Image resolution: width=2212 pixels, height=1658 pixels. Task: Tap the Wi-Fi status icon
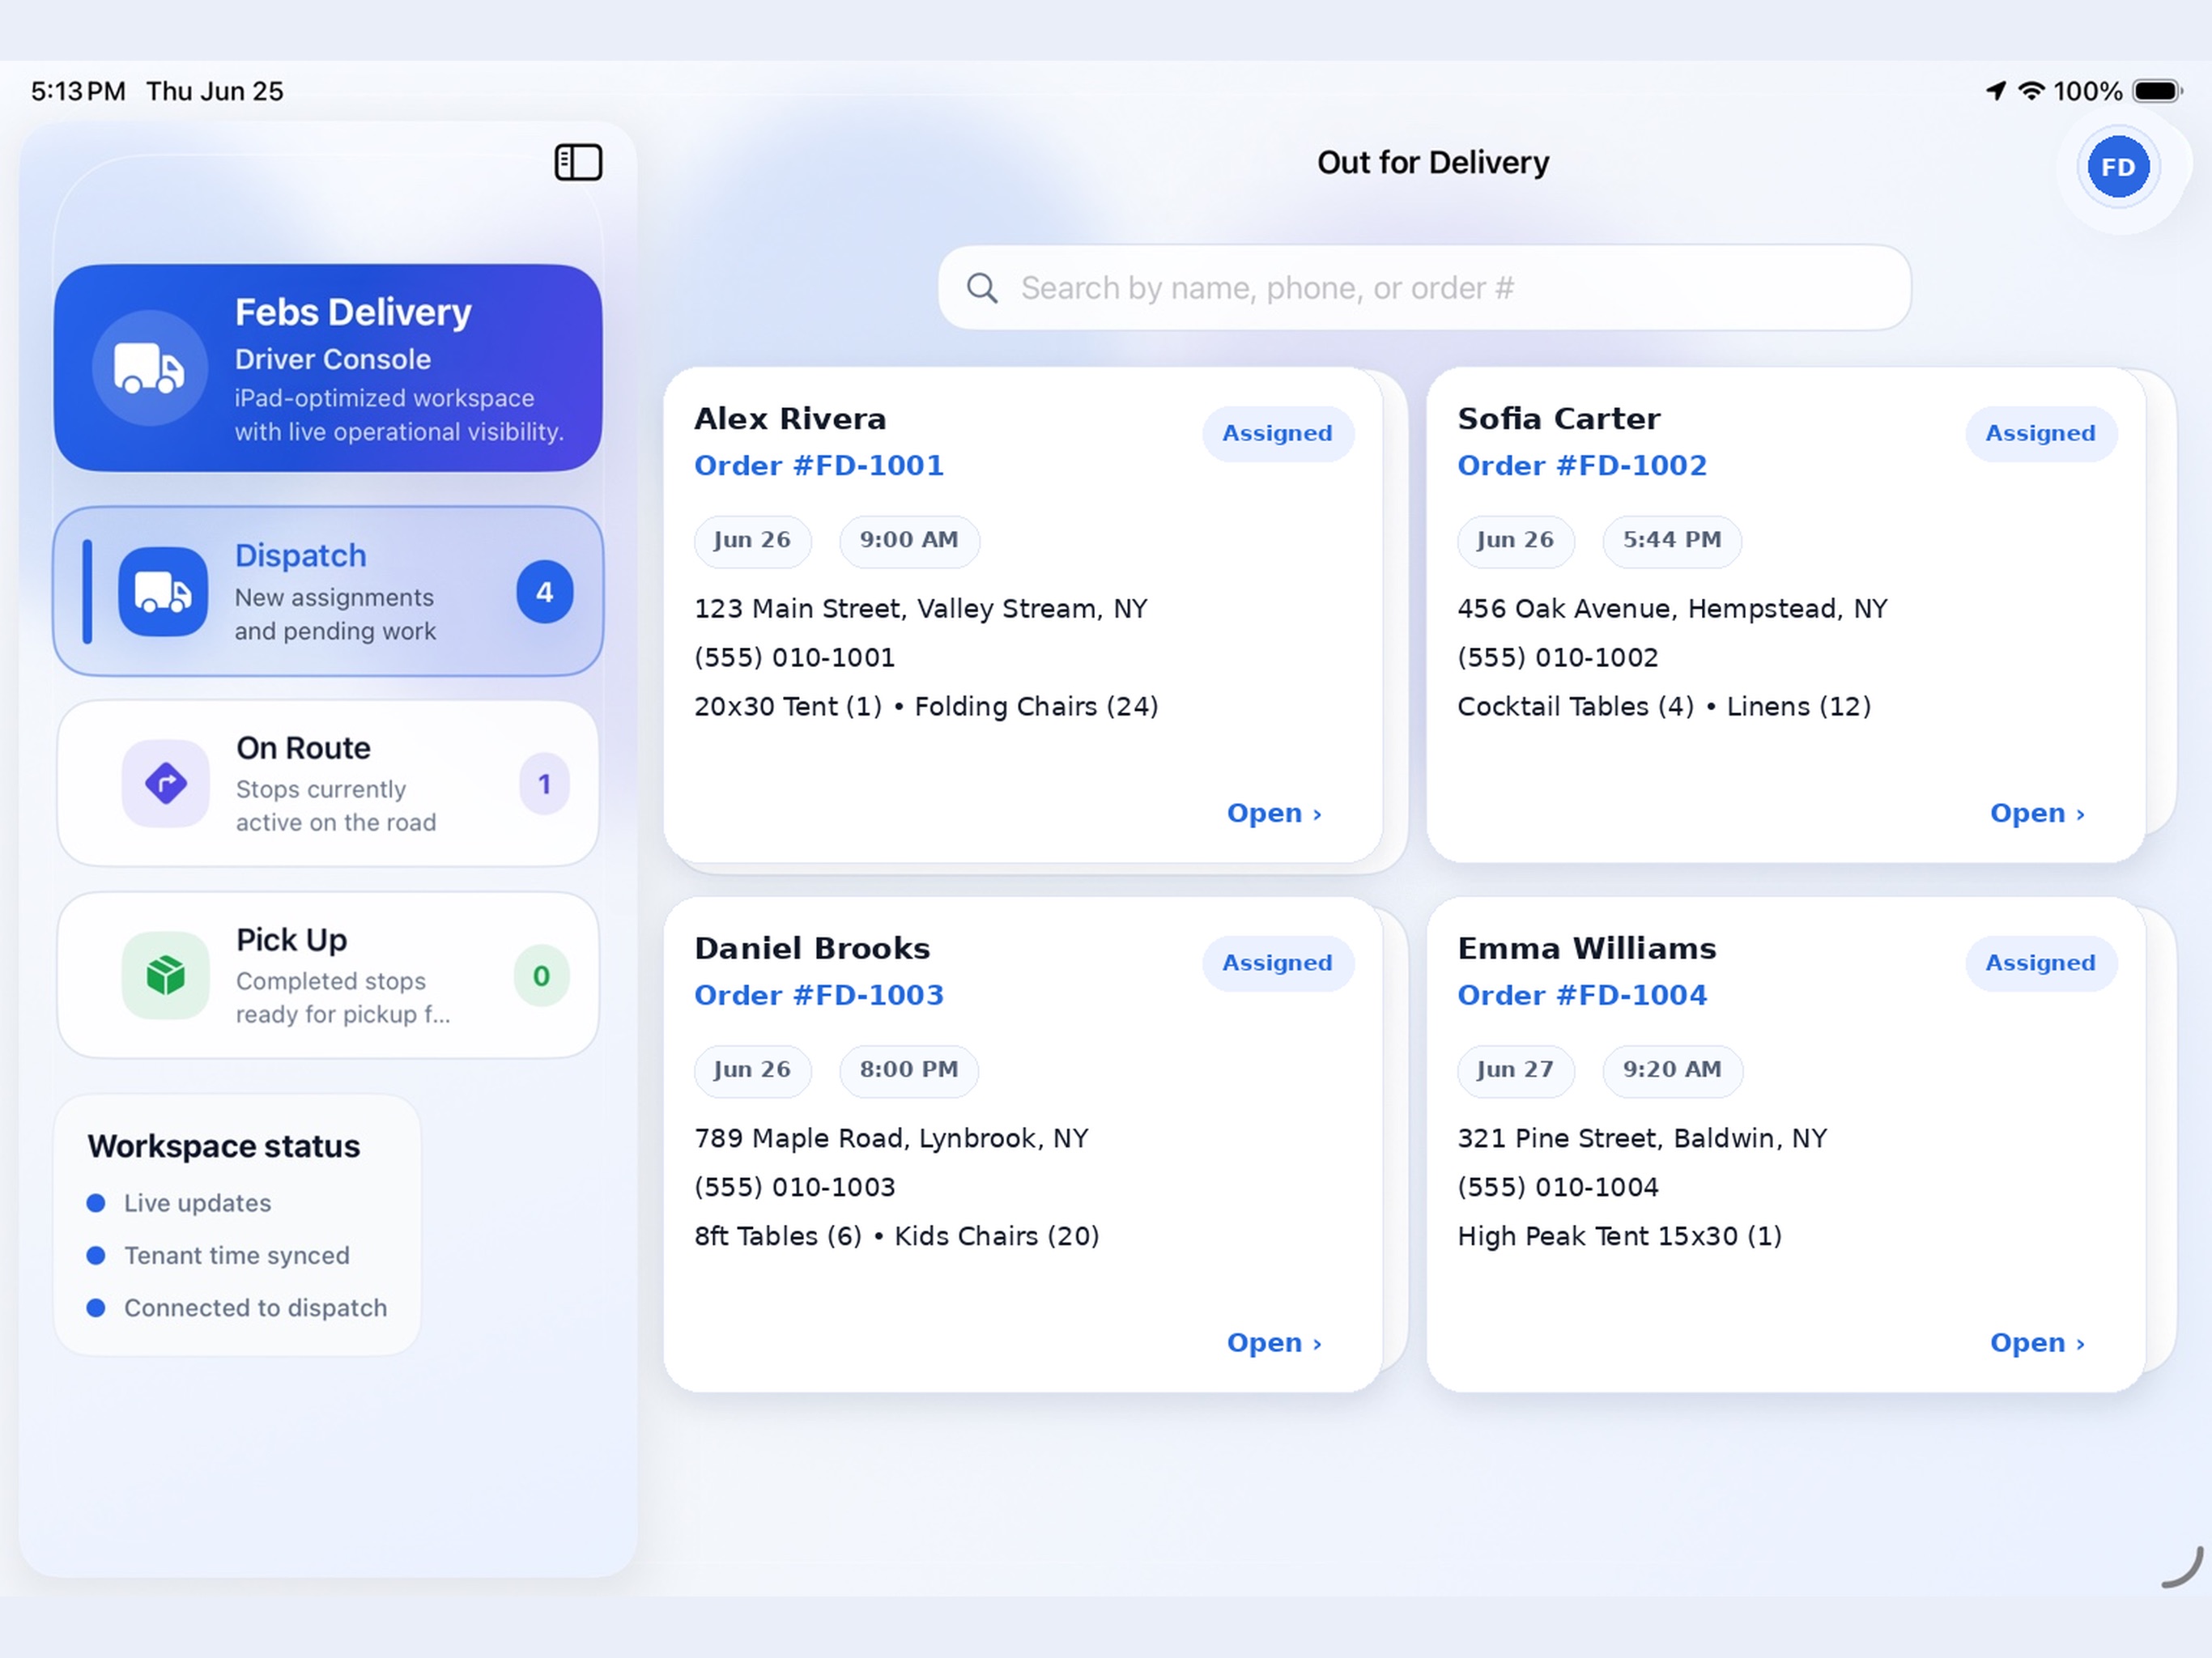tap(2031, 91)
